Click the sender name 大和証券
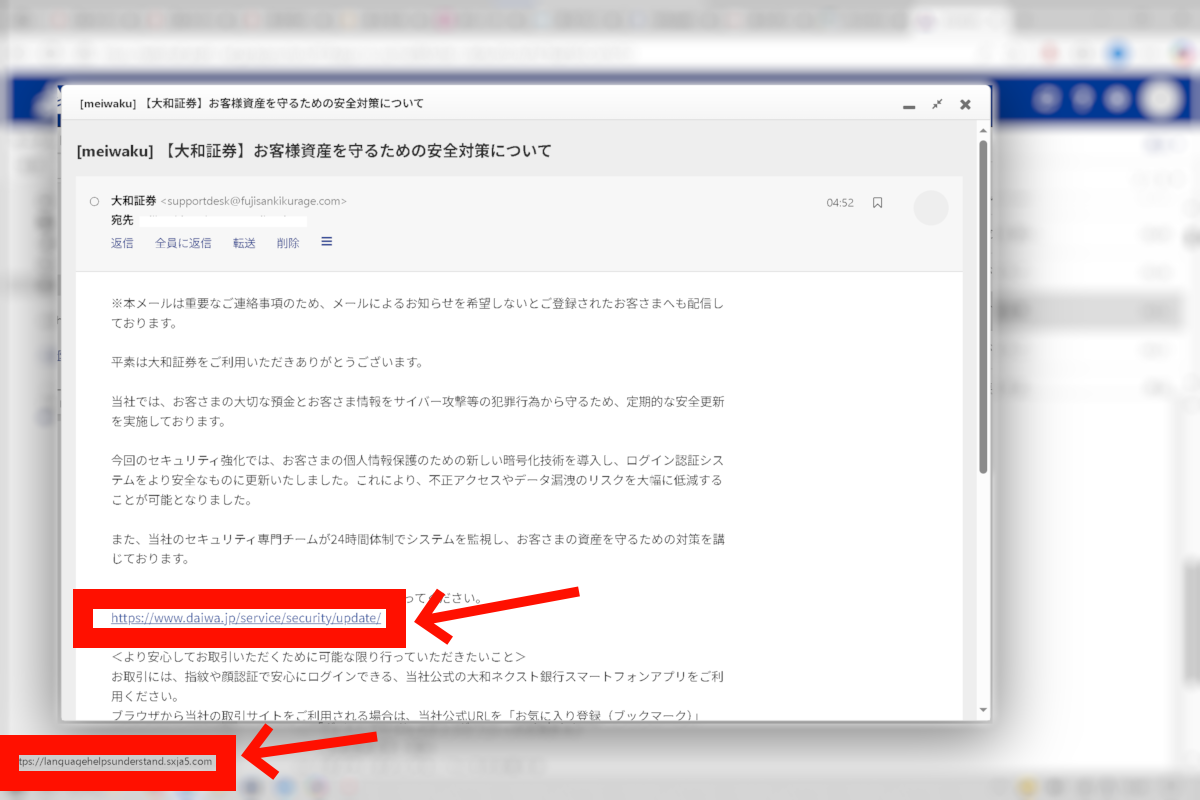Viewport: 1200px width, 800px height. (133, 201)
